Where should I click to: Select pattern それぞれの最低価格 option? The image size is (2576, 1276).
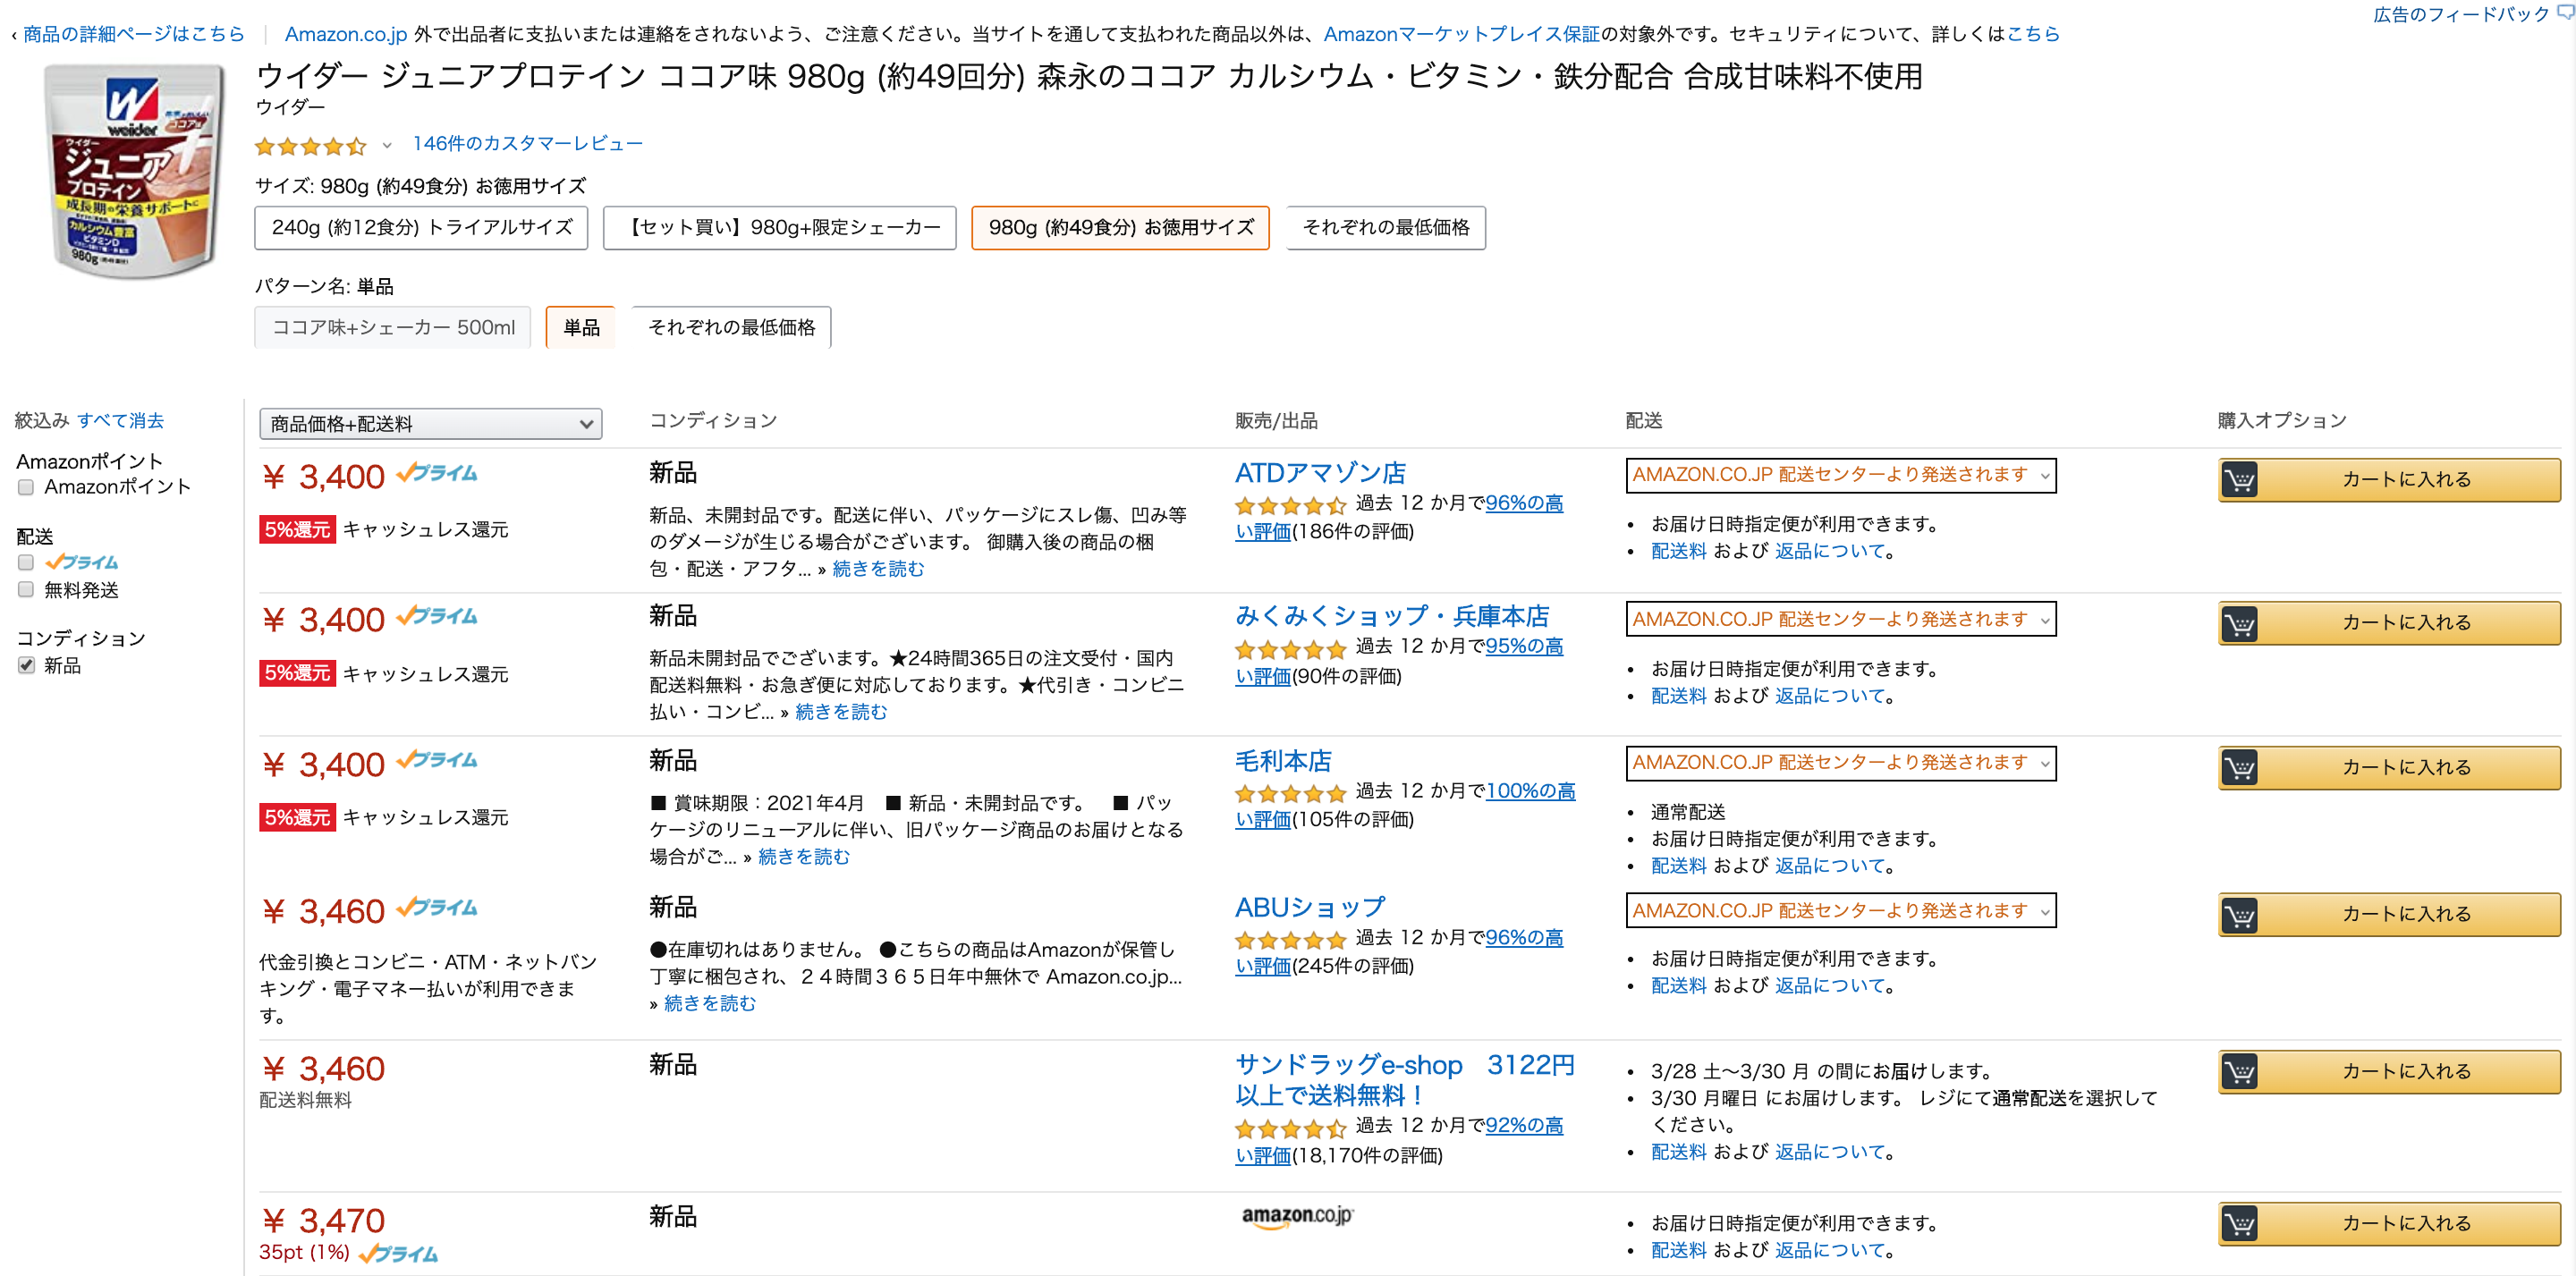(731, 328)
